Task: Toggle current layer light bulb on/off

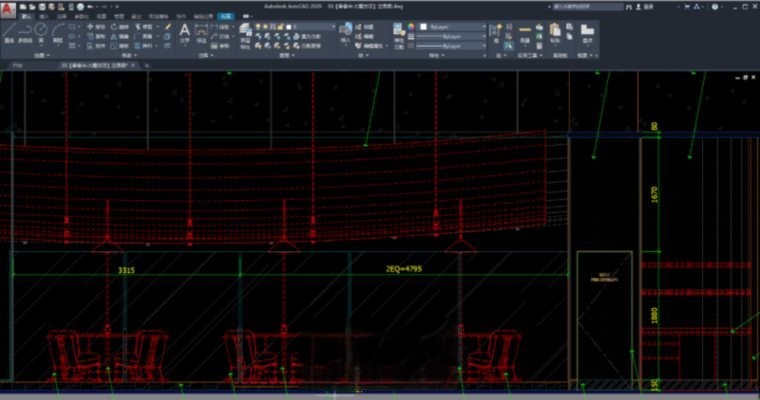Action: [259, 27]
